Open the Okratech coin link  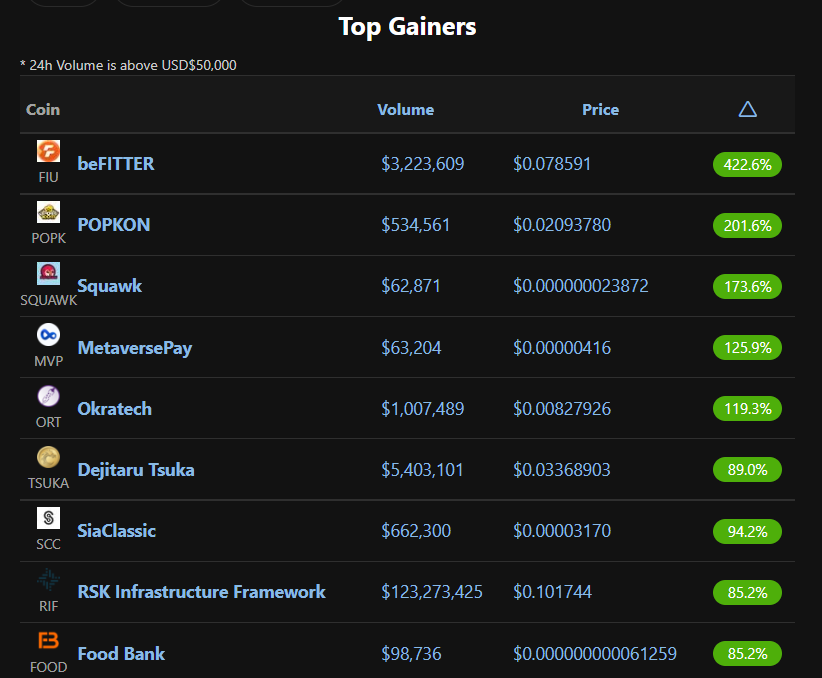click(x=115, y=408)
